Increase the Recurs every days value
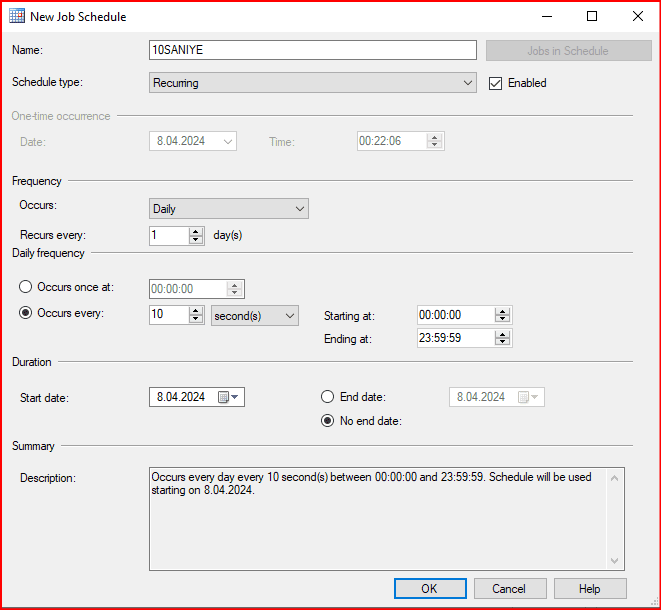The height and width of the screenshot is (610, 661). tap(196, 231)
